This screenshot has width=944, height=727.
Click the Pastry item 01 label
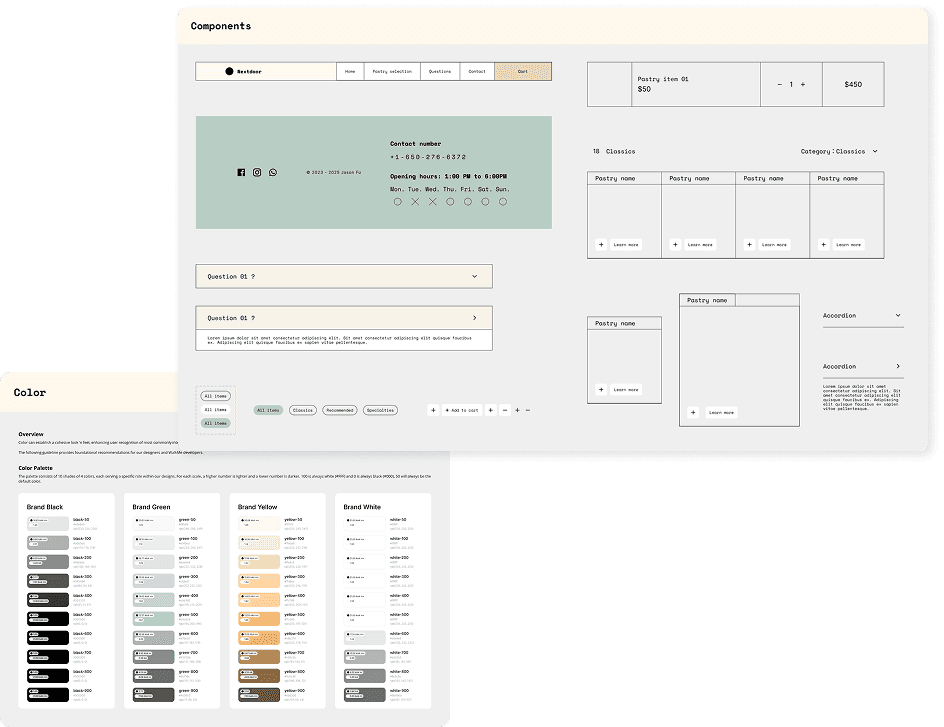pos(663,79)
